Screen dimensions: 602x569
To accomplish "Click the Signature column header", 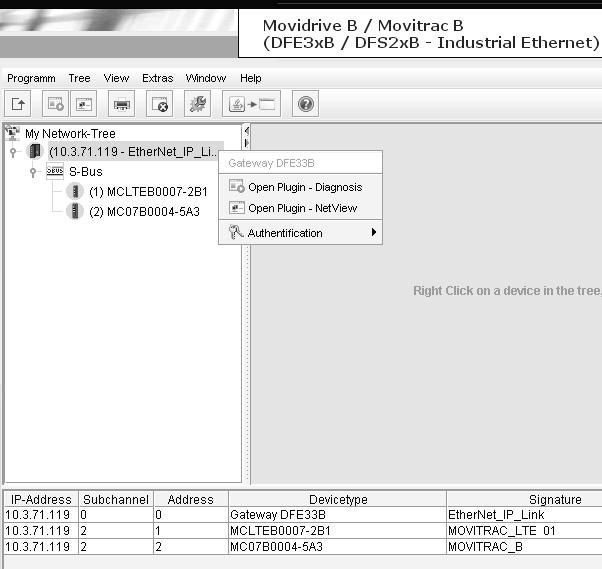I will (555, 499).
